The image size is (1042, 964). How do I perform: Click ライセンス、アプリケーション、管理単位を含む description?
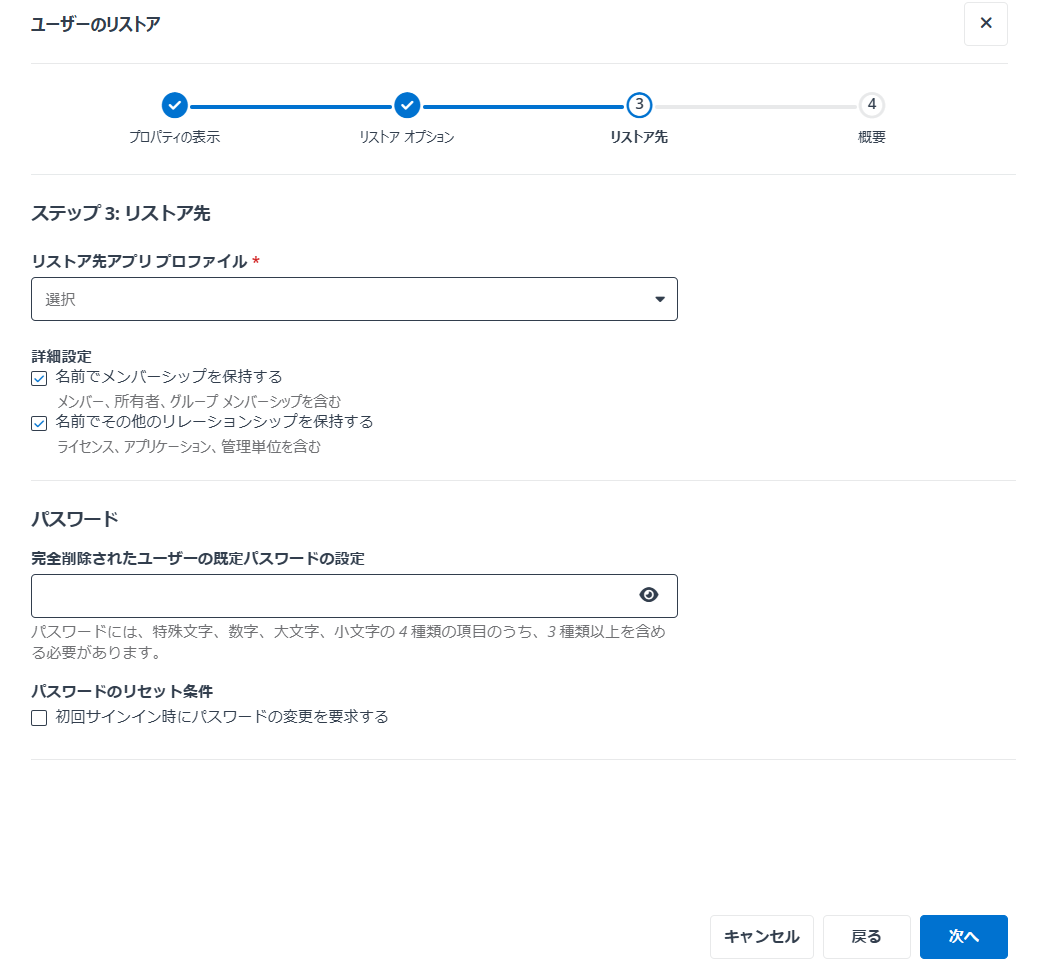(189, 446)
